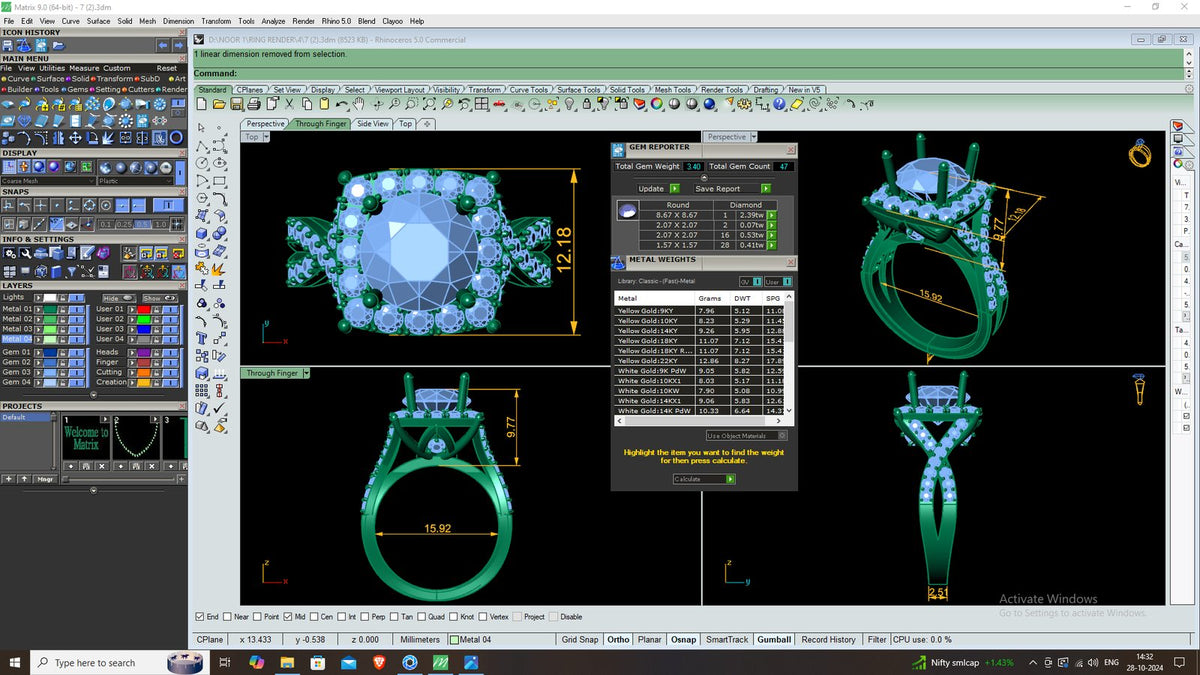Toggle Ortho in the status bar
Image resolution: width=1200 pixels, height=675 pixels.
(618, 640)
